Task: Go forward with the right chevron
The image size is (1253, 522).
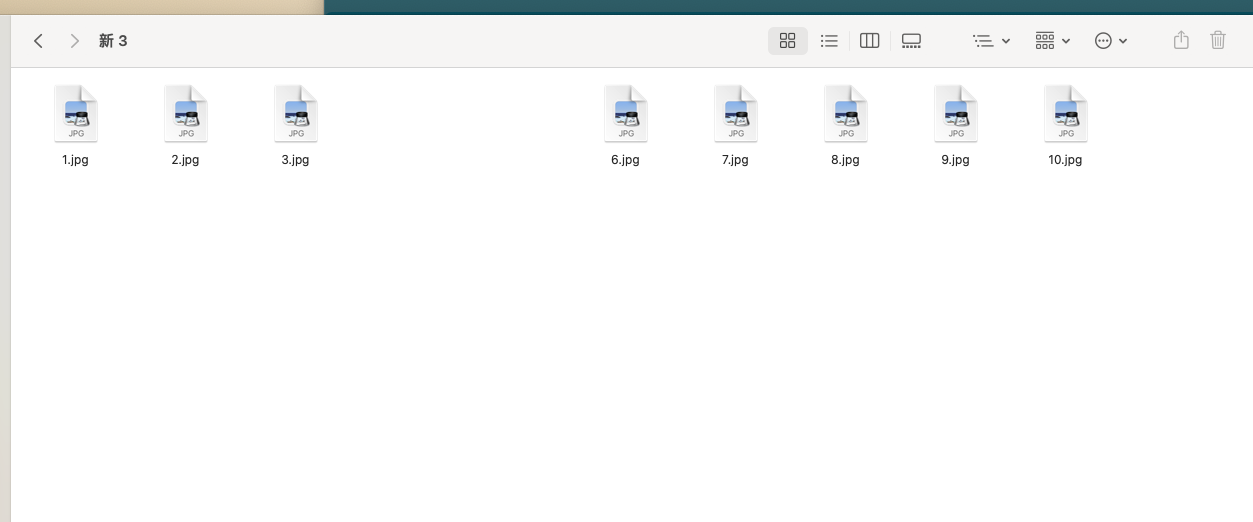Action: 75,41
